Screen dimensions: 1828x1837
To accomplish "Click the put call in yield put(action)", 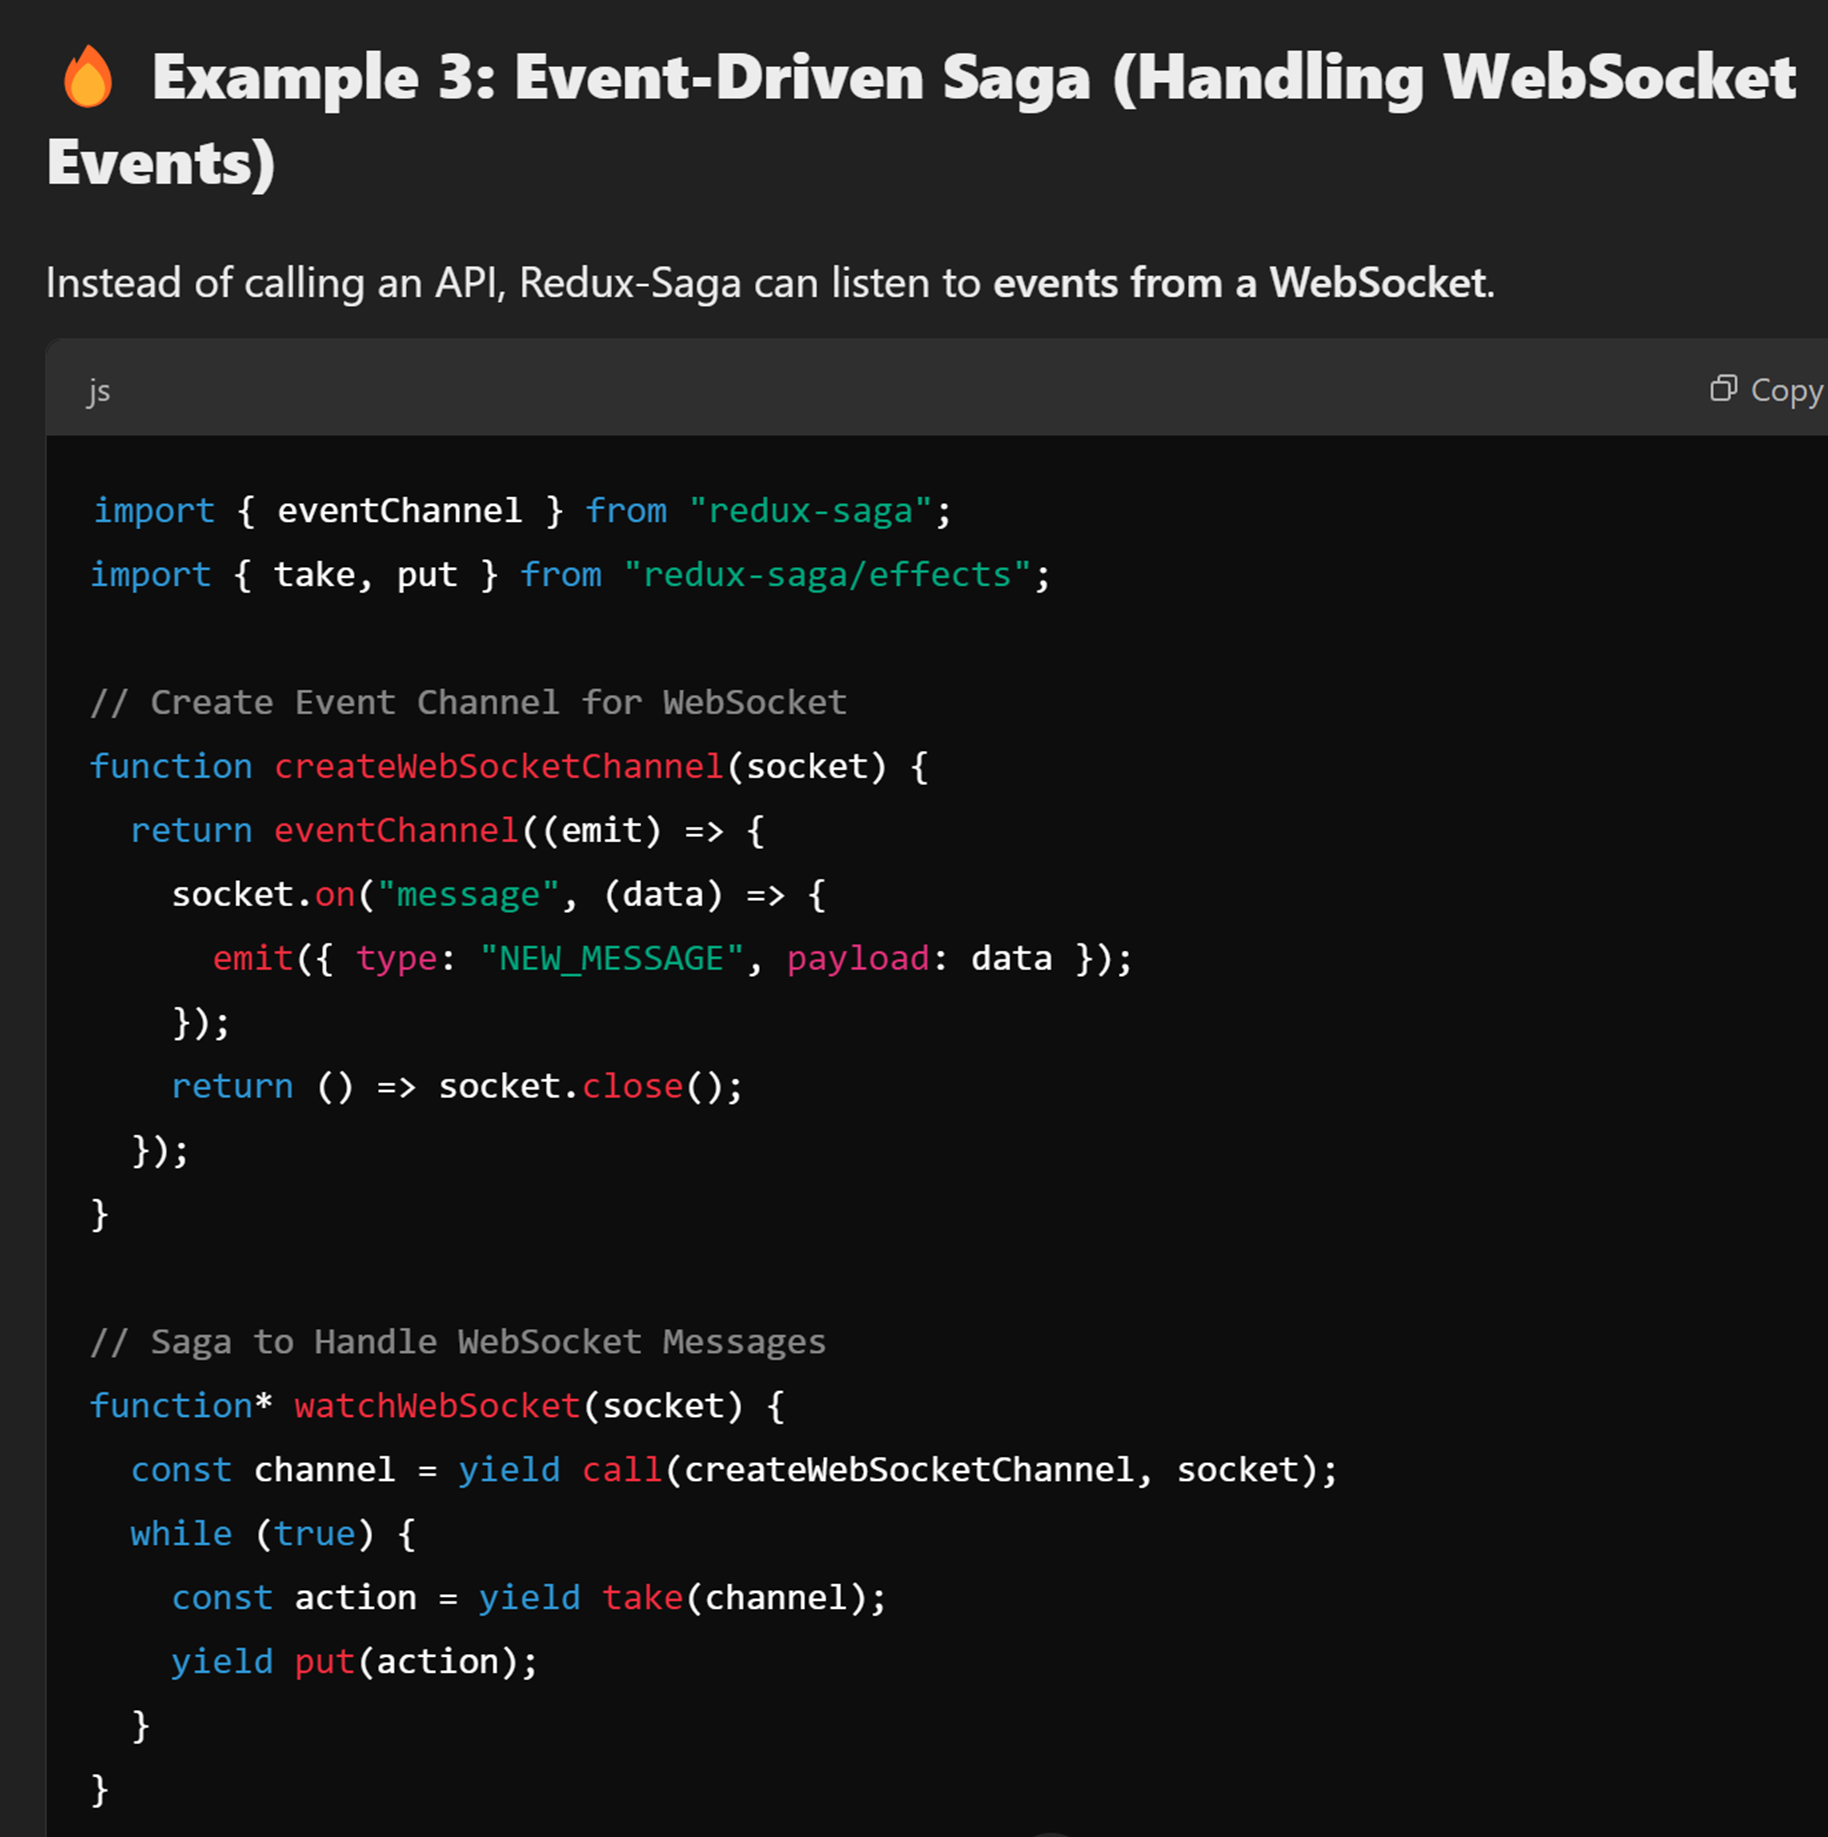I will tap(325, 1662).
